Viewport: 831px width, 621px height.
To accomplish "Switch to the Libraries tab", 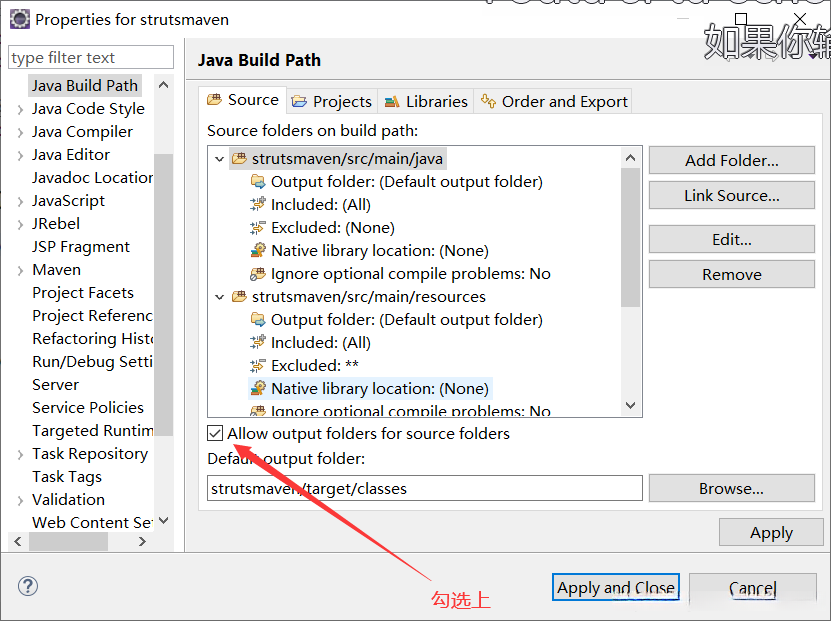I will (426, 101).
